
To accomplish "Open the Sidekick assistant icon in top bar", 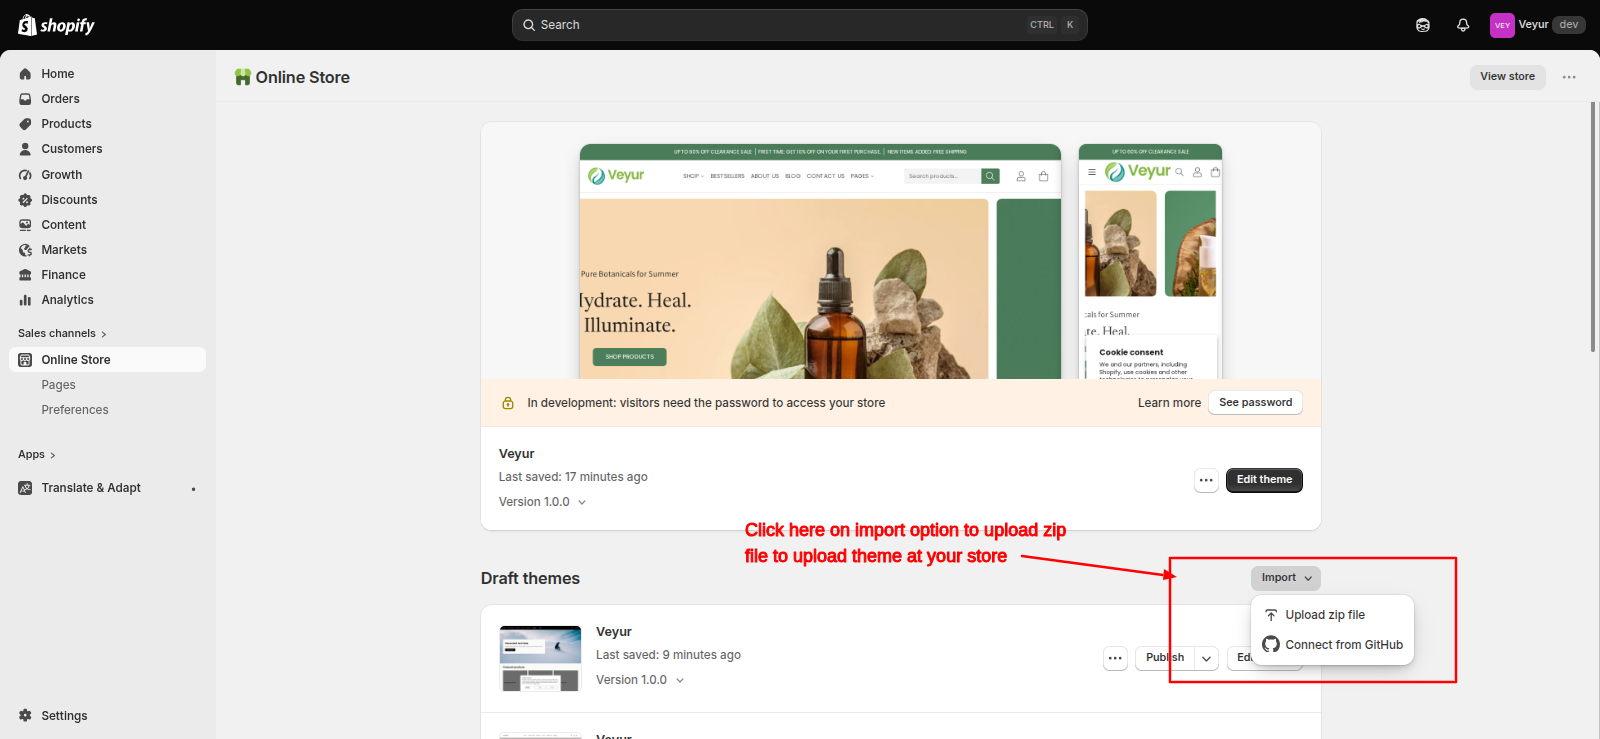I will (1423, 25).
